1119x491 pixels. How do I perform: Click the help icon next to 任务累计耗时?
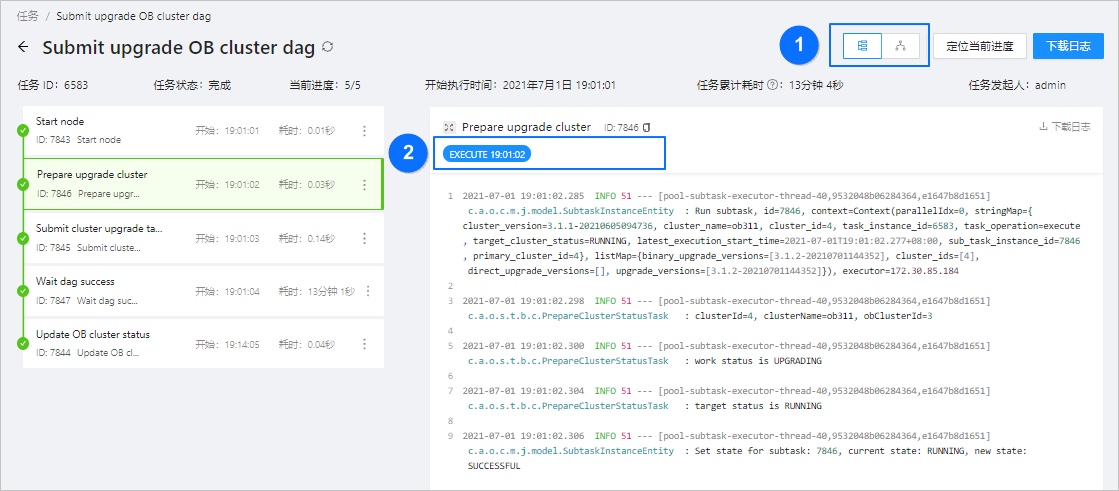click(x=772, y=85)
